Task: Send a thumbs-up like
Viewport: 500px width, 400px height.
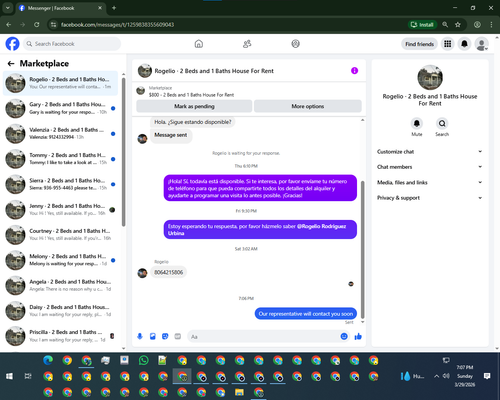Action: coord(358,336)
